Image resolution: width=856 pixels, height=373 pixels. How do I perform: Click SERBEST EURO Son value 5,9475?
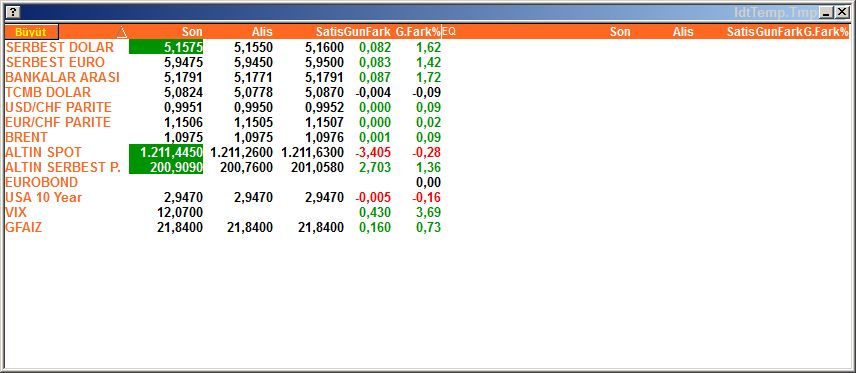point(183,62)
